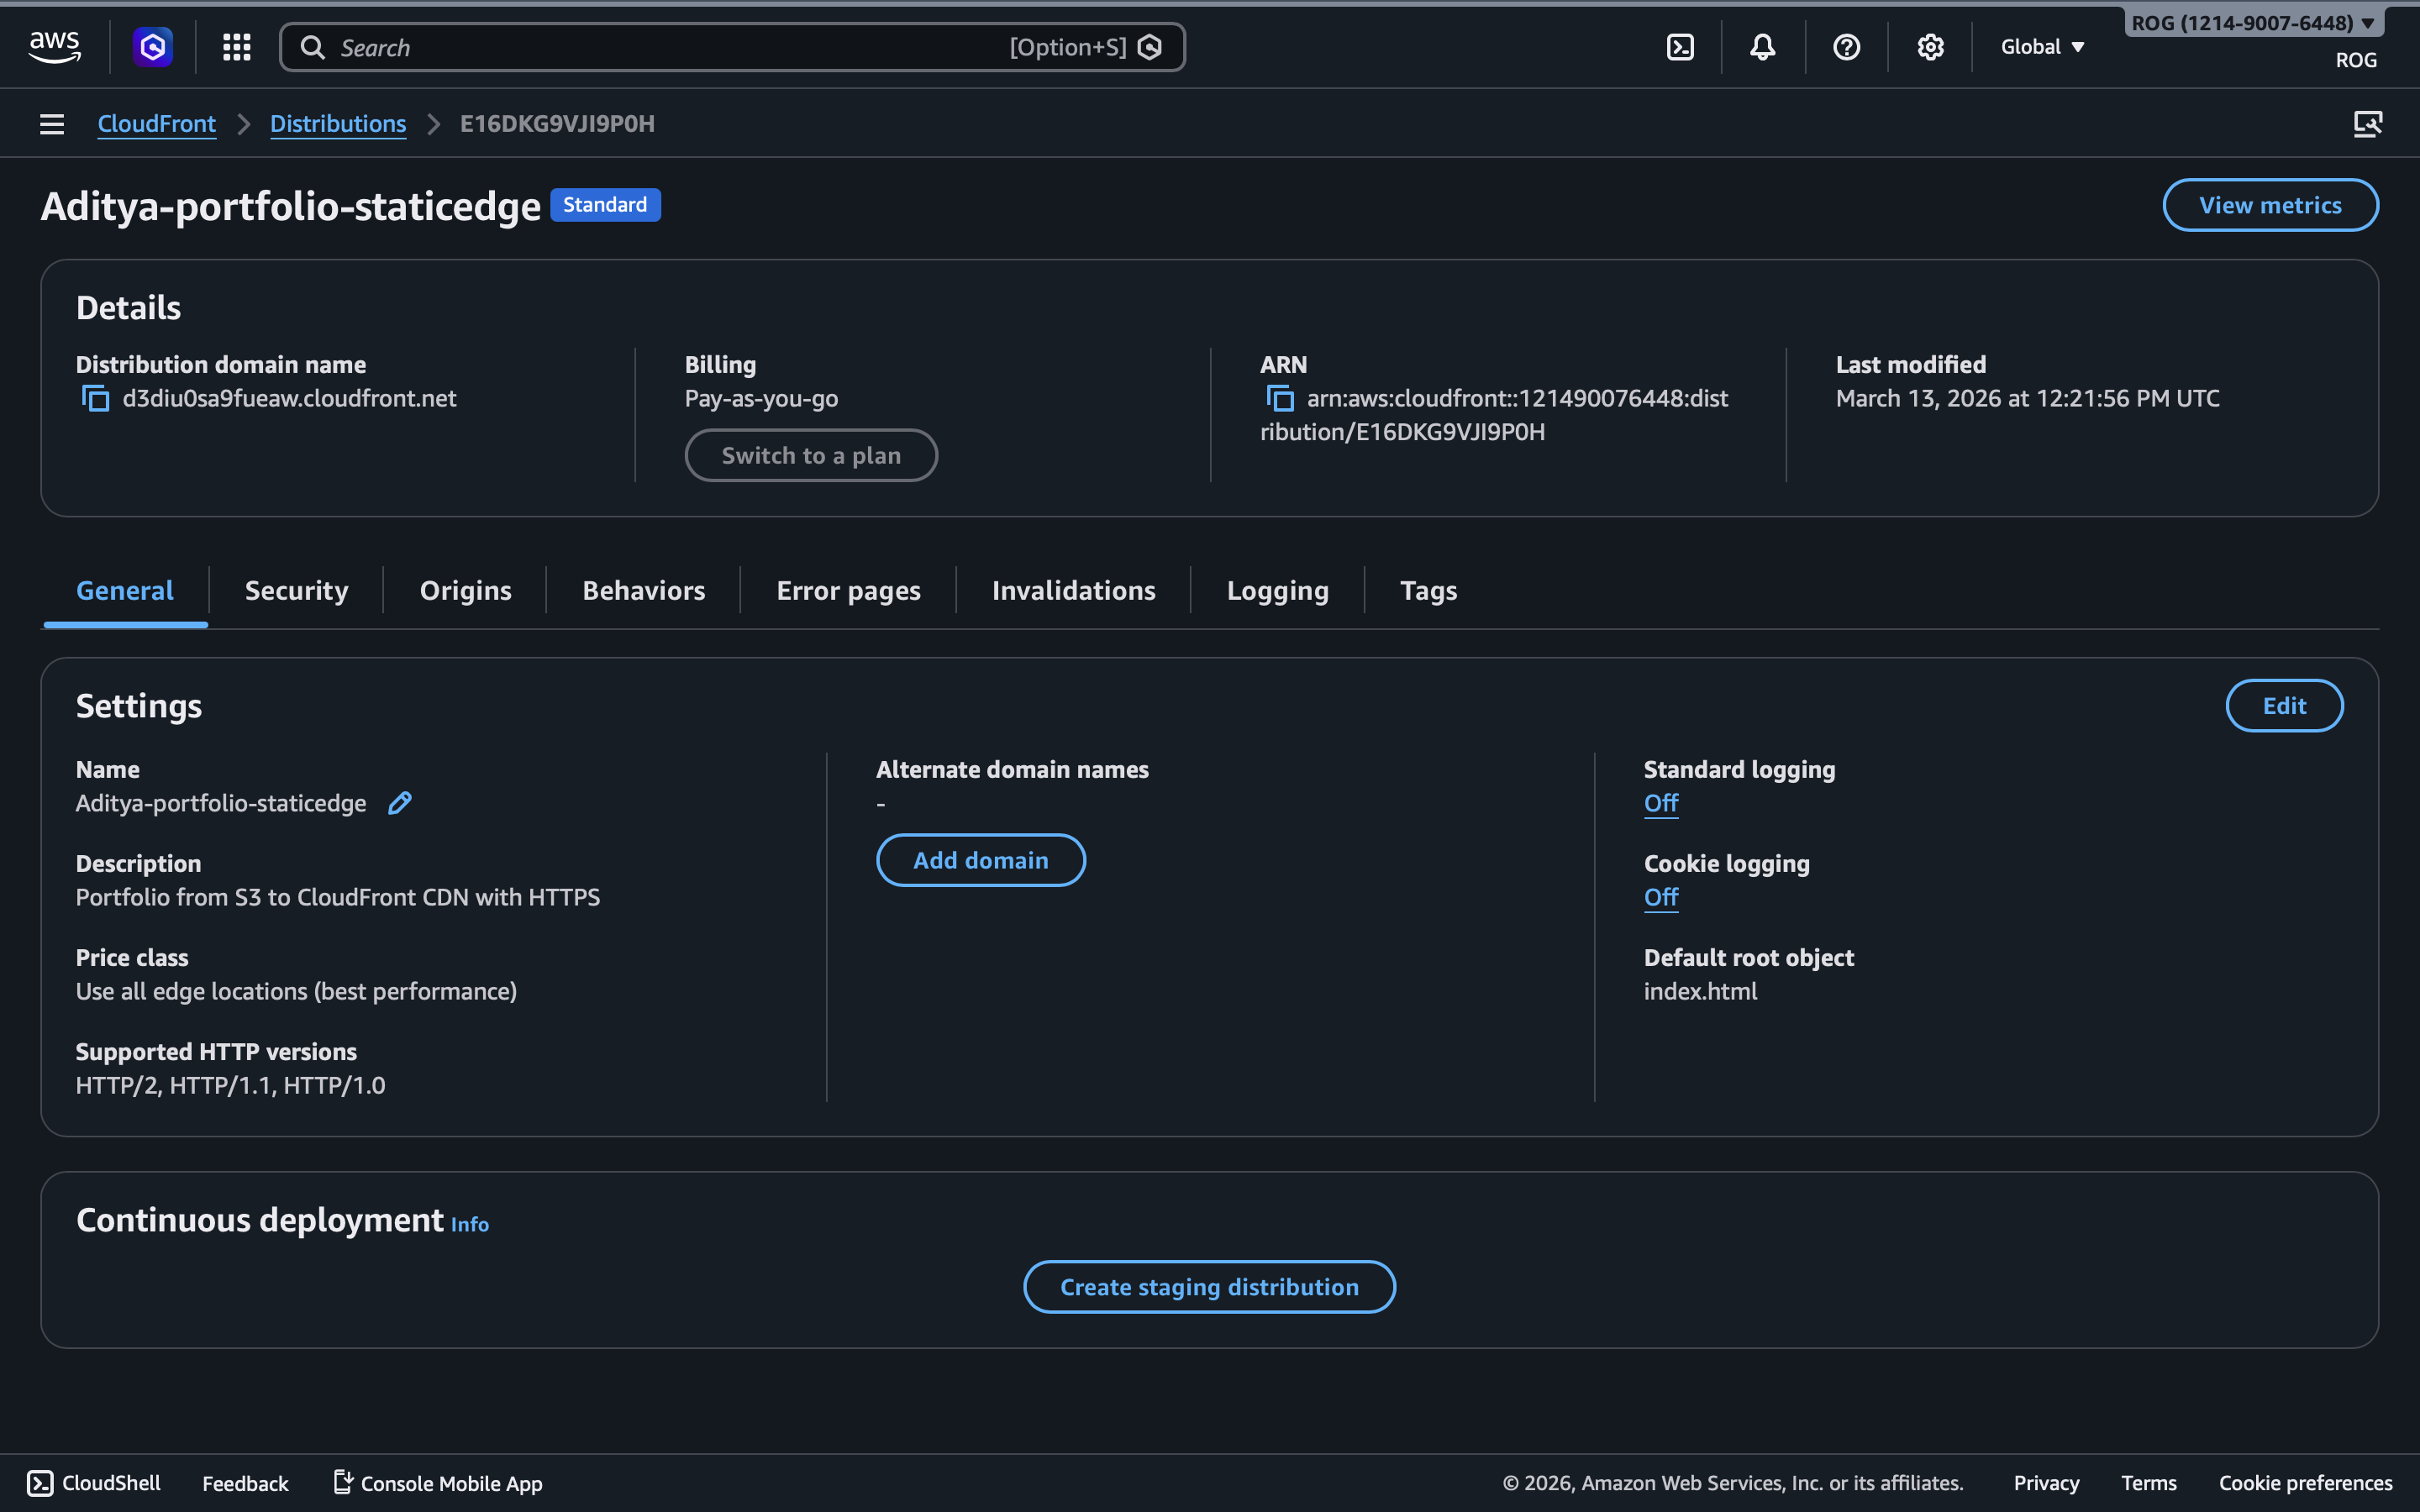Click Create staging distribution button

(1209, 1287)
